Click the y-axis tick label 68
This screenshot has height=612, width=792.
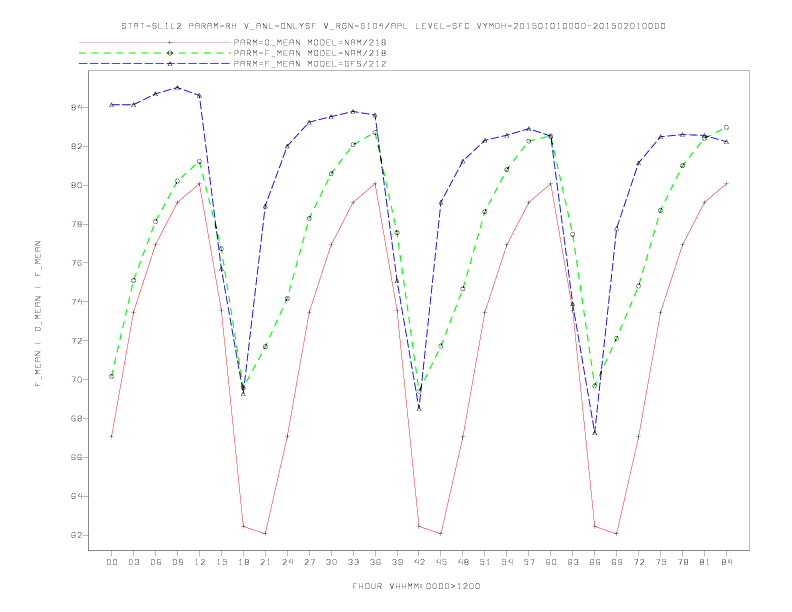pos(77,419)
